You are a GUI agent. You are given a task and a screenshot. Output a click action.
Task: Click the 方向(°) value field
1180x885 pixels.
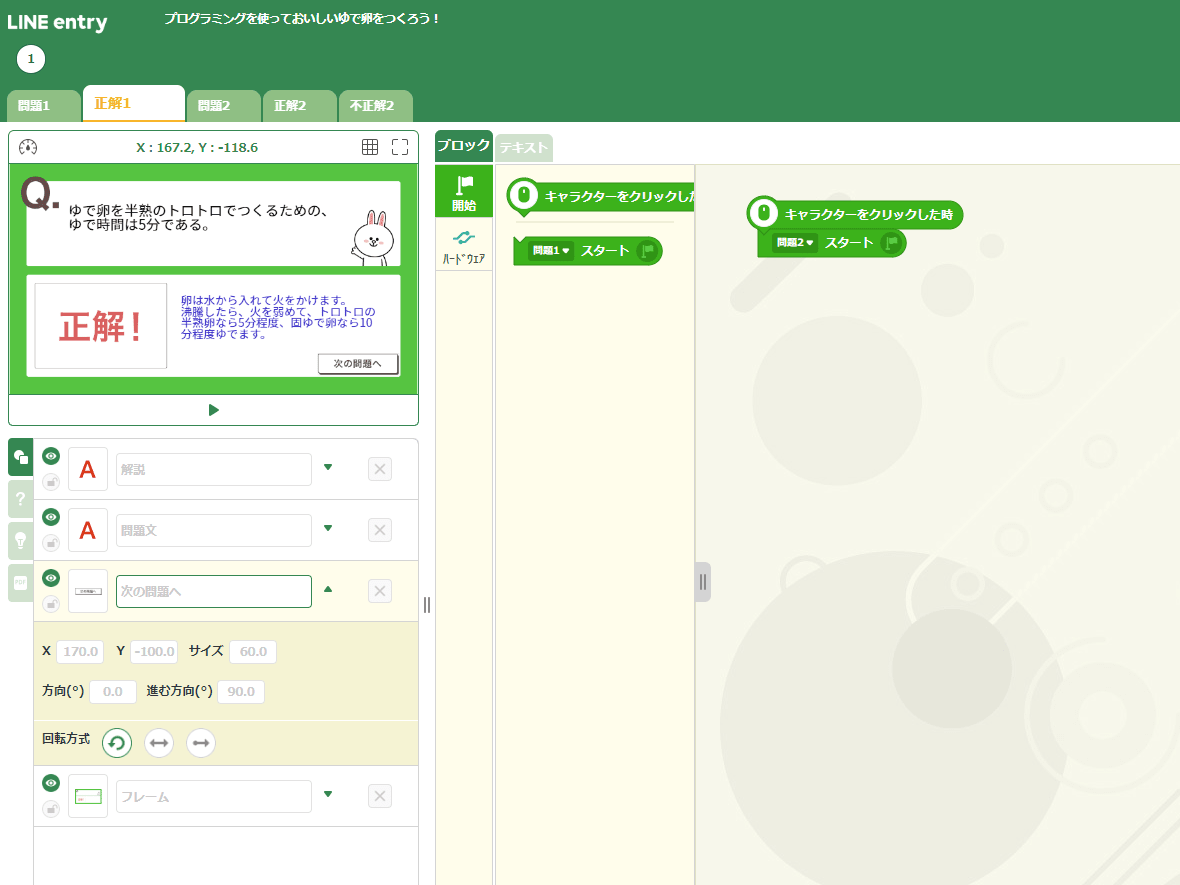tap(113, 692)
